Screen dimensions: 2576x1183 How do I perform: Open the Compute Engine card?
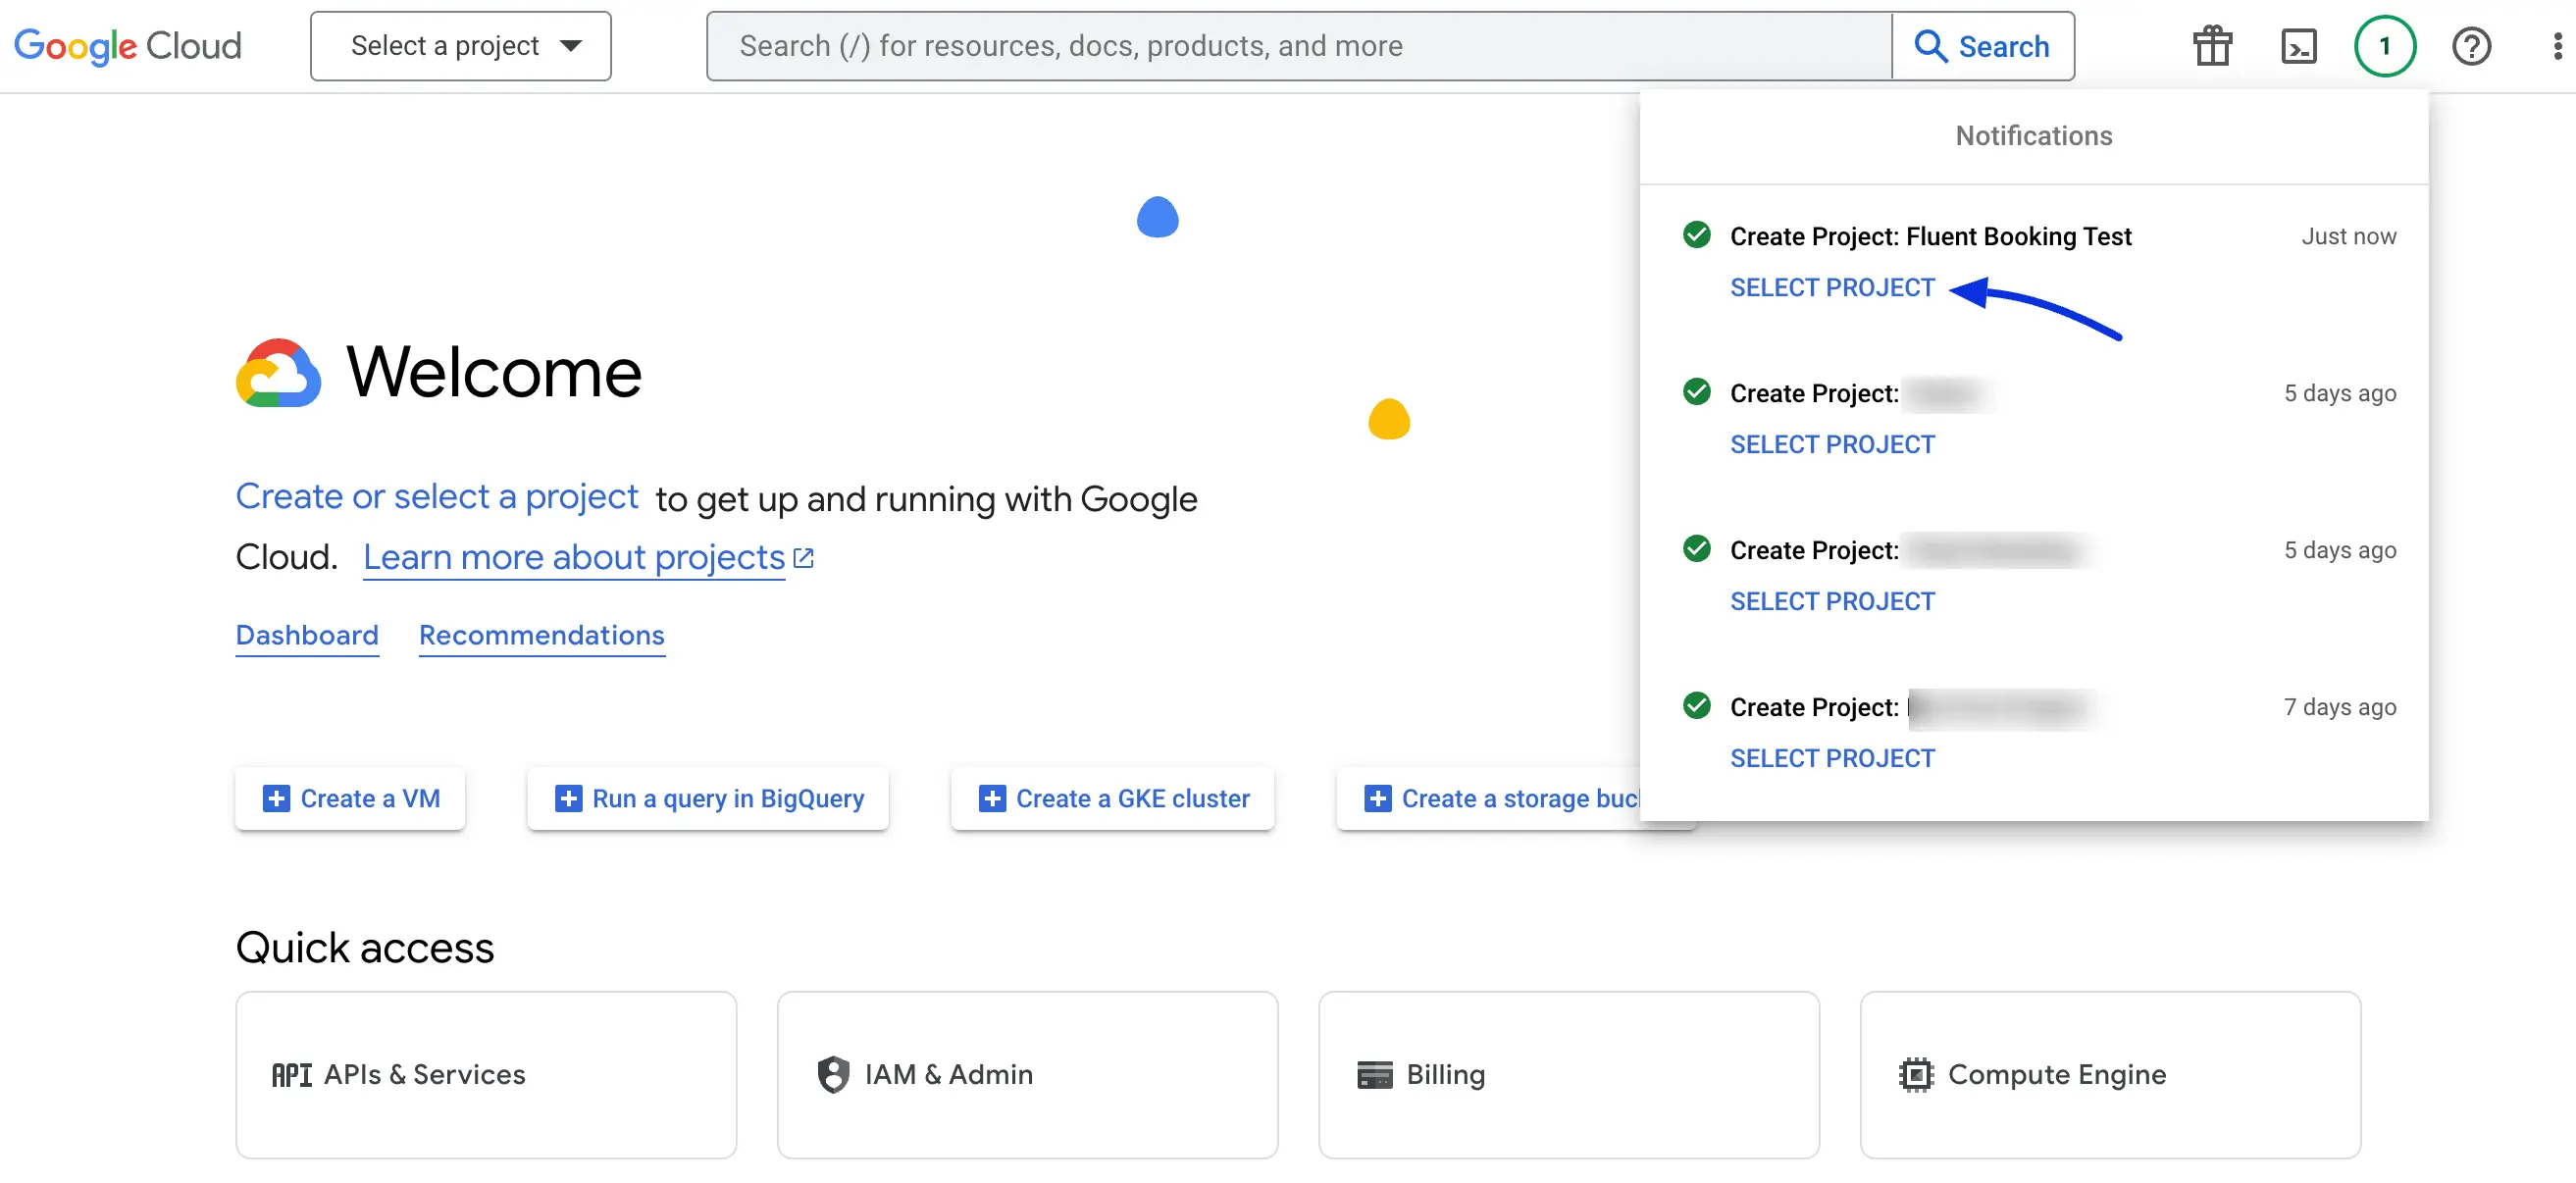(2110, 1075)
